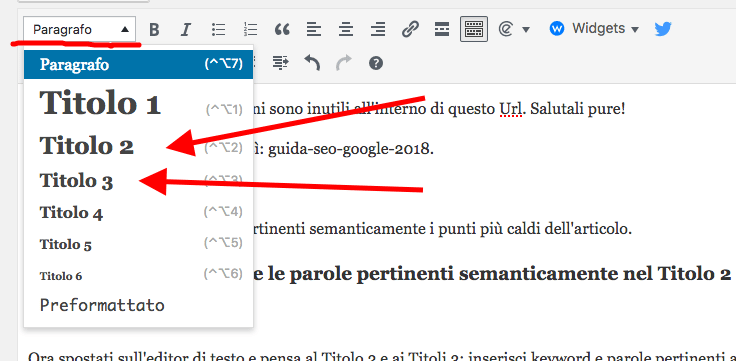Choose Titolo 3 heading format

point(138,181)
